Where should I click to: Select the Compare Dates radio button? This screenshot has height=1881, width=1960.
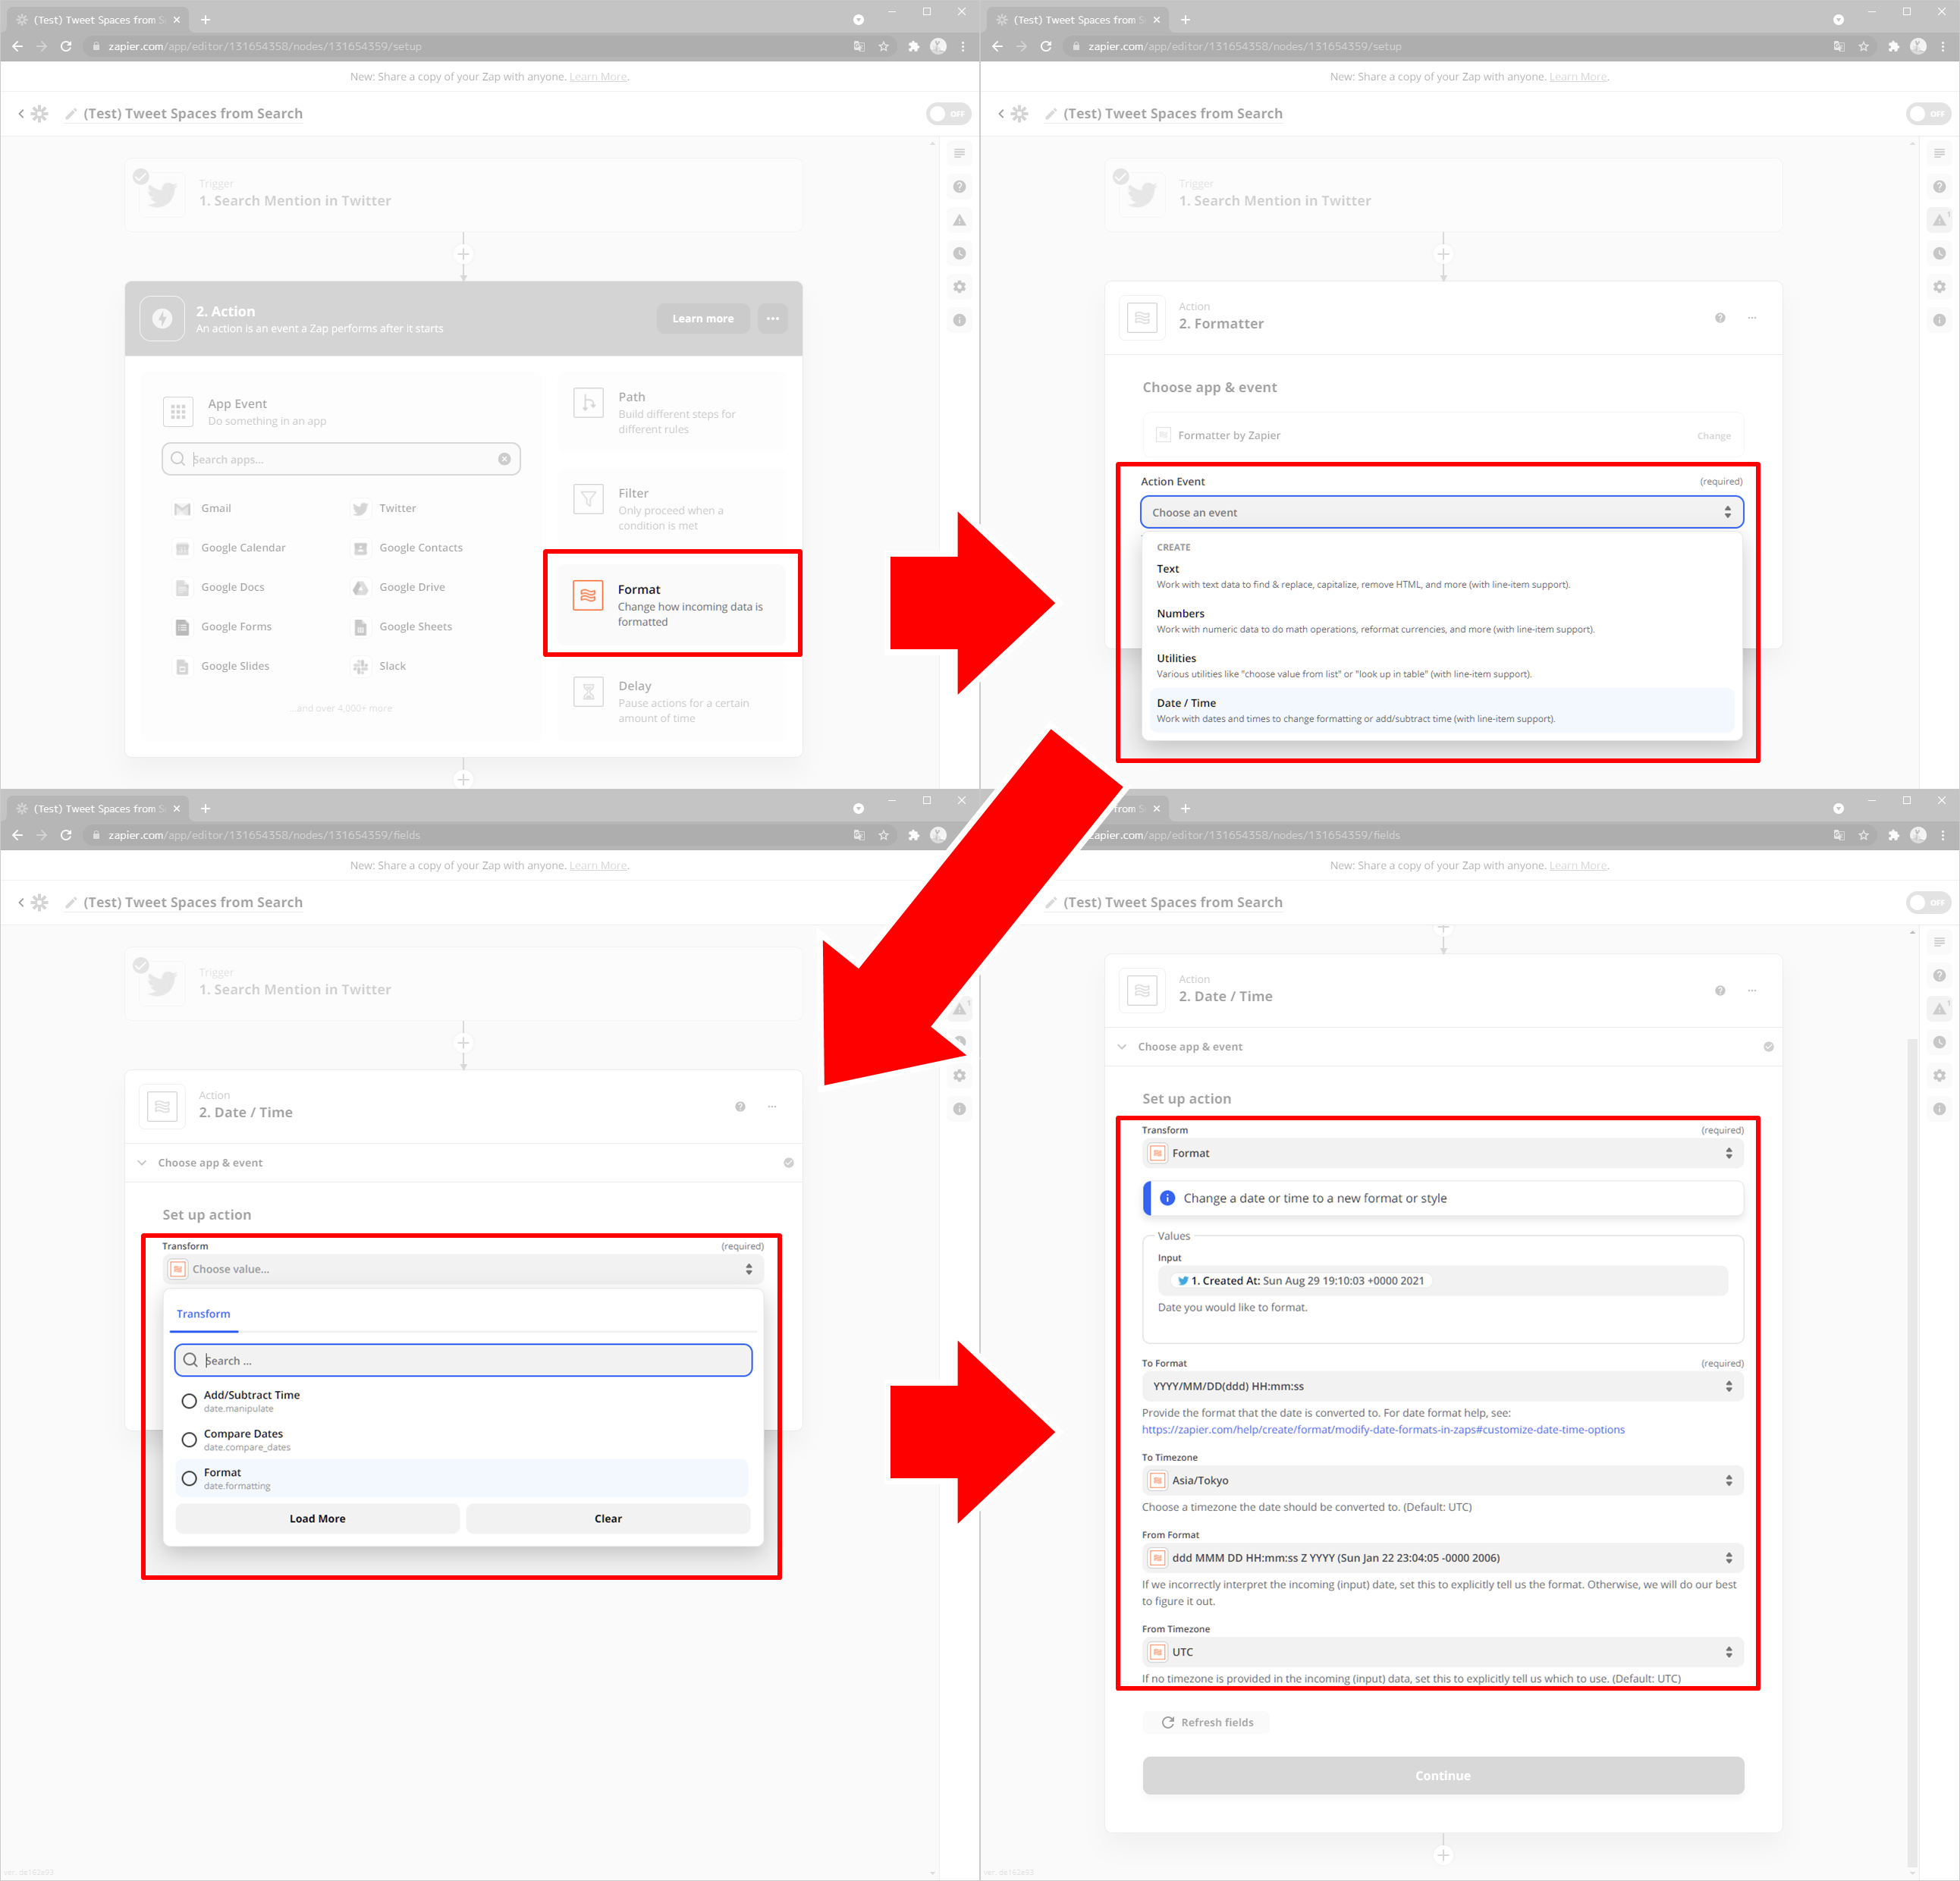click(x=189, y=1440)
